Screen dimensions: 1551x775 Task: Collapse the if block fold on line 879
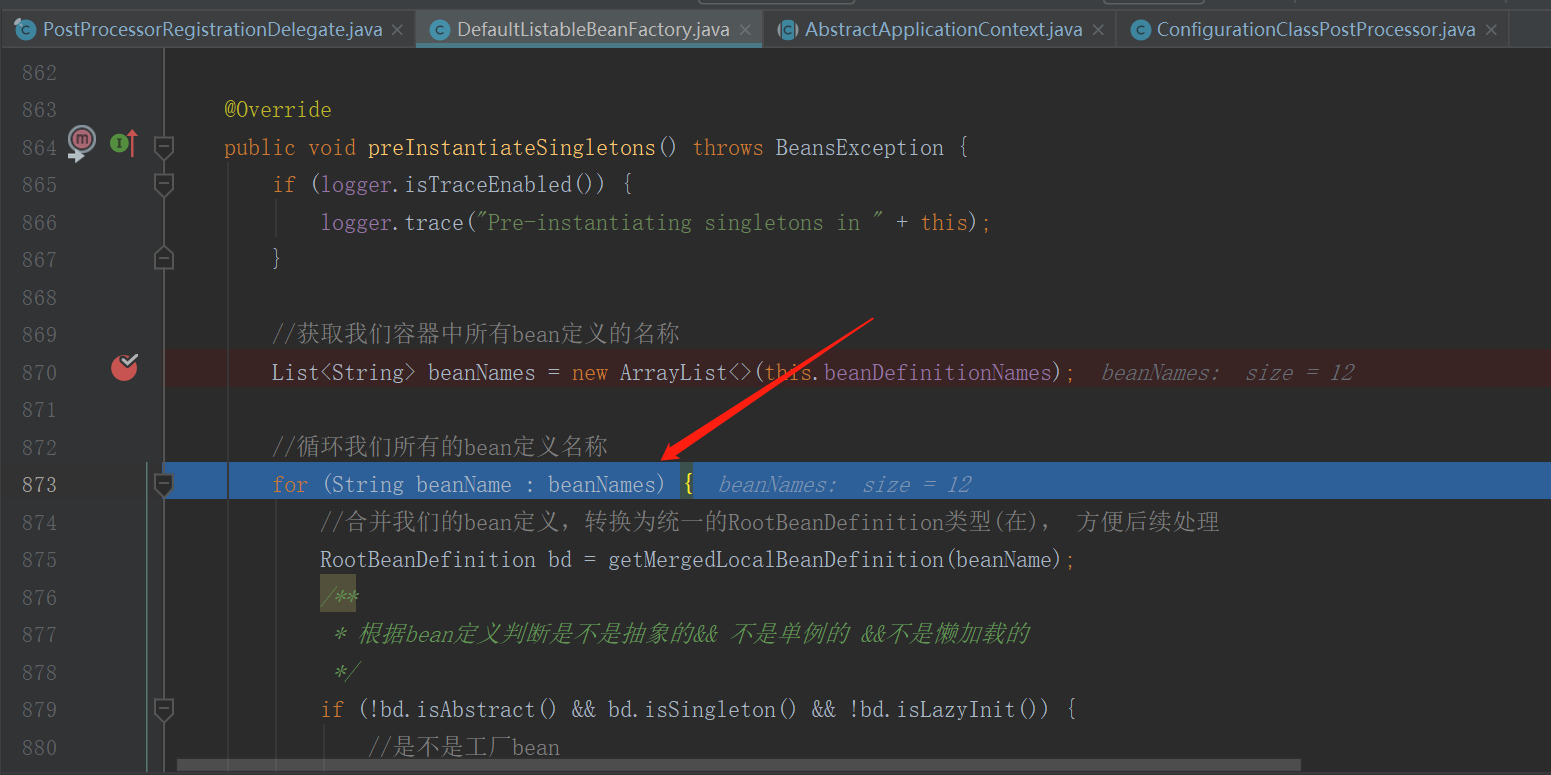pos(164,710)
